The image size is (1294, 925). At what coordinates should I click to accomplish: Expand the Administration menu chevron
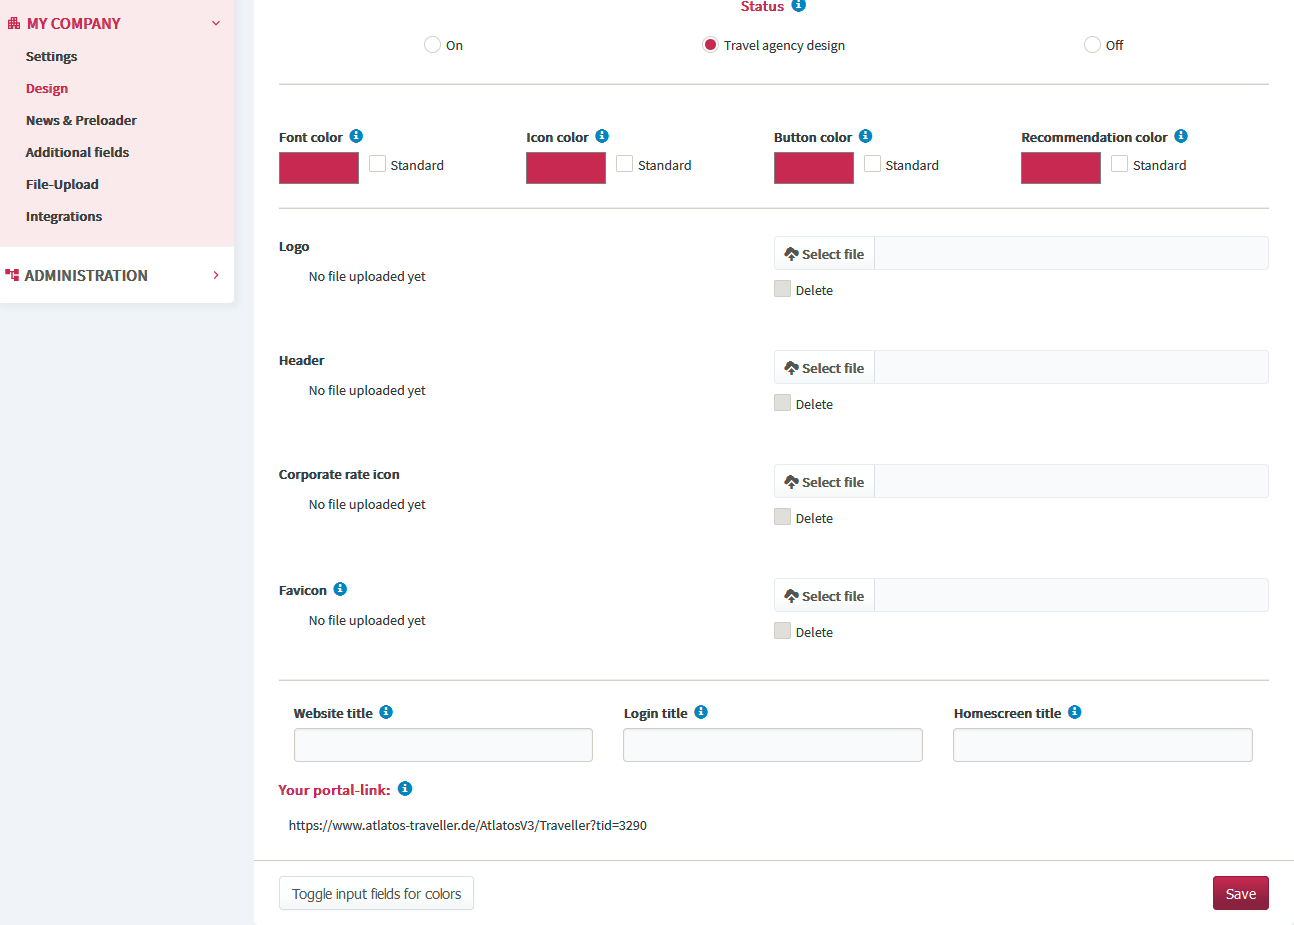pos(216,275)
